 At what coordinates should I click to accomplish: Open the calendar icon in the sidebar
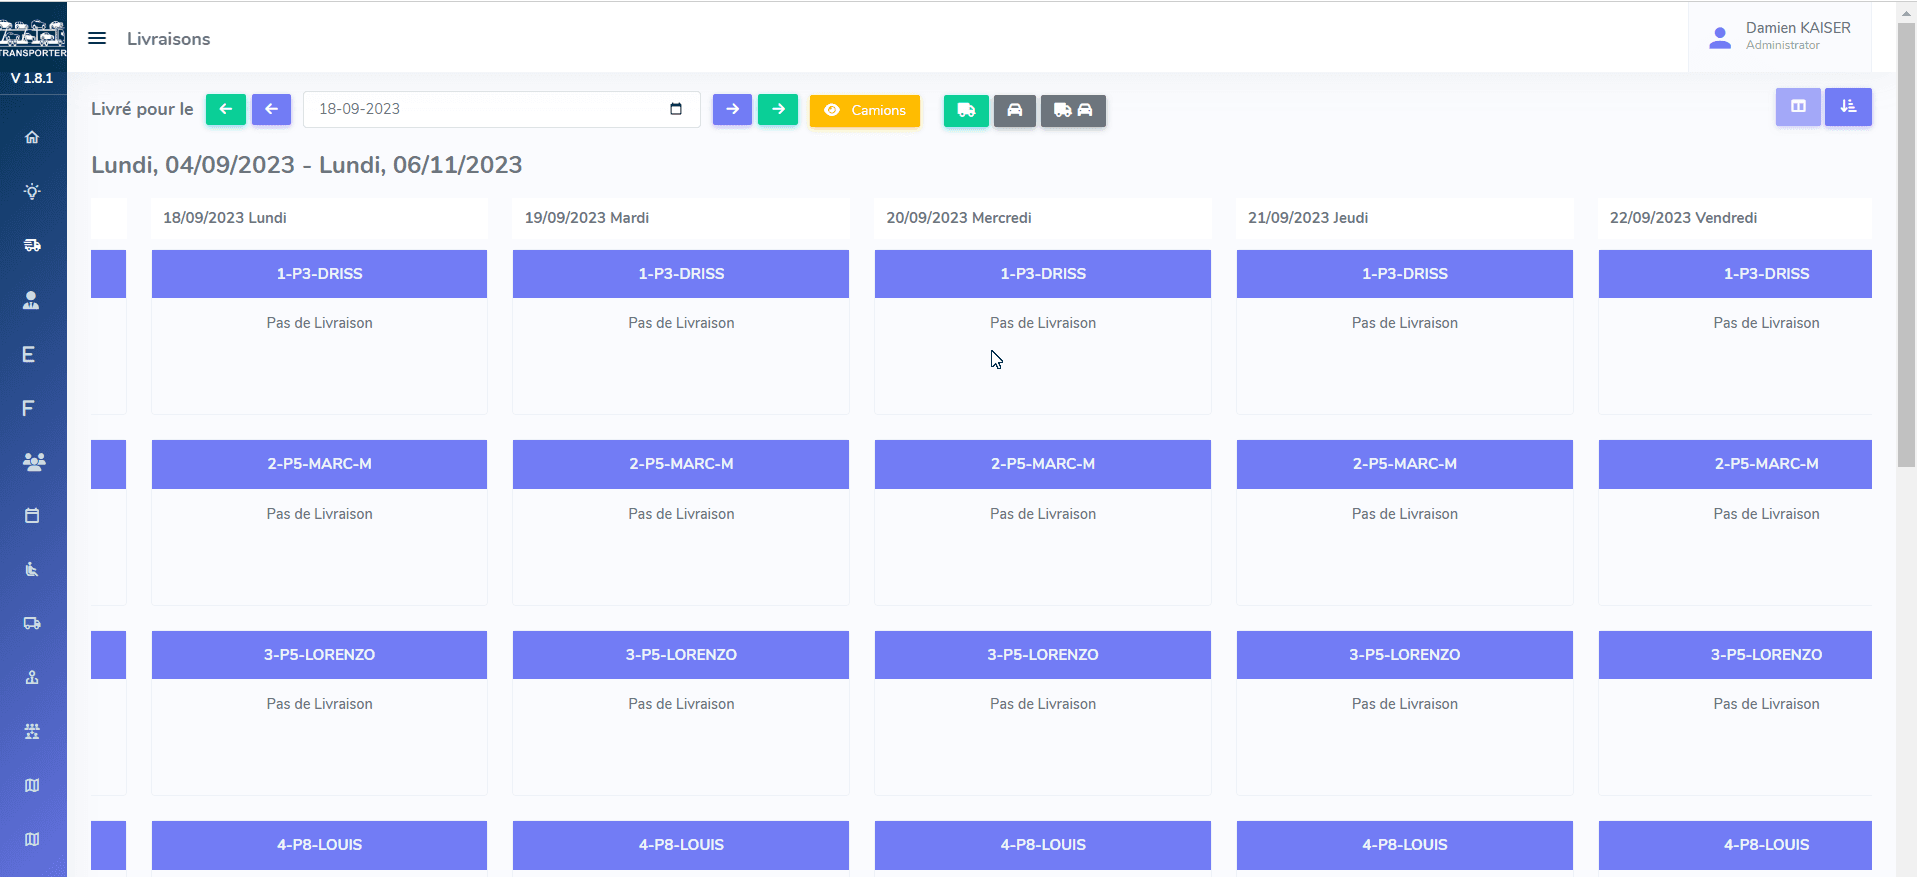tap(32, 516)
